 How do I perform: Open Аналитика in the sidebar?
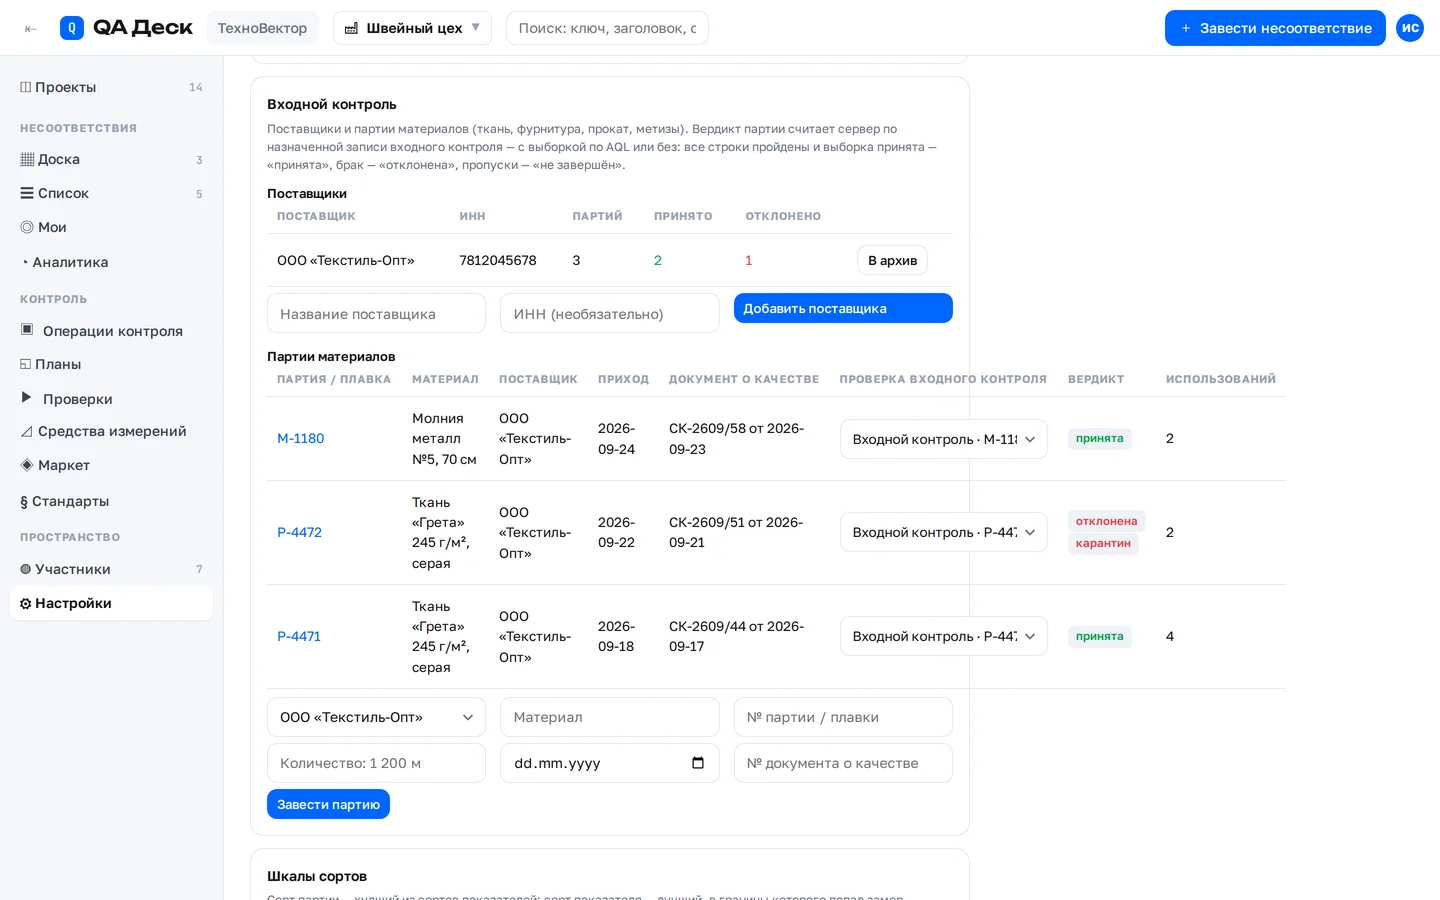tap(111, 262)
